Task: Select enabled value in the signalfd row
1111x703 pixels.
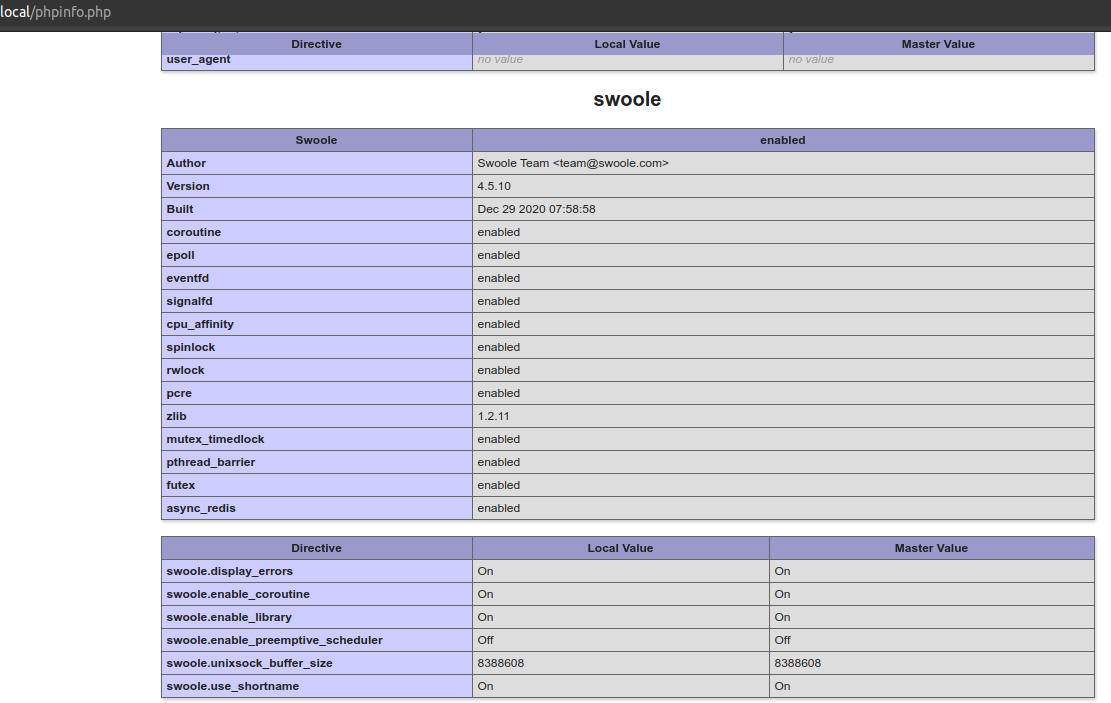Action: (x=499, y=301)
